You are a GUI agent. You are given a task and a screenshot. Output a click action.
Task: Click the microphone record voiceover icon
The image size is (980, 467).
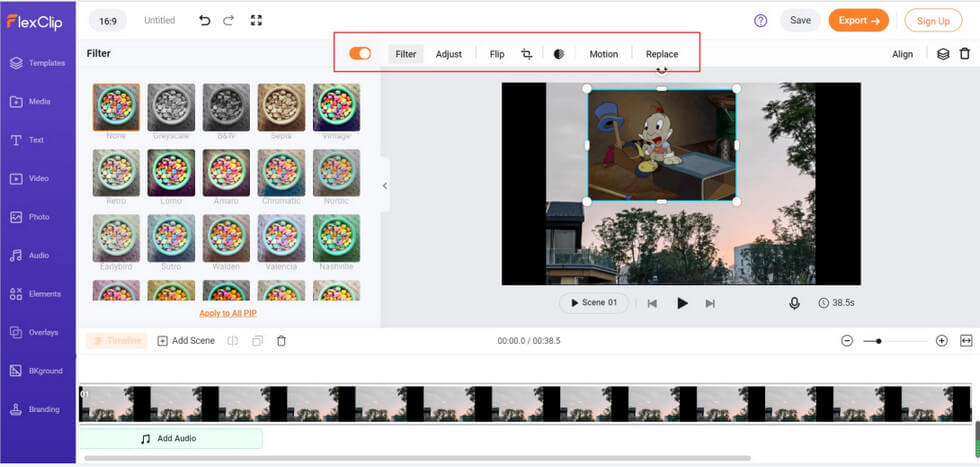pos(794,303)
